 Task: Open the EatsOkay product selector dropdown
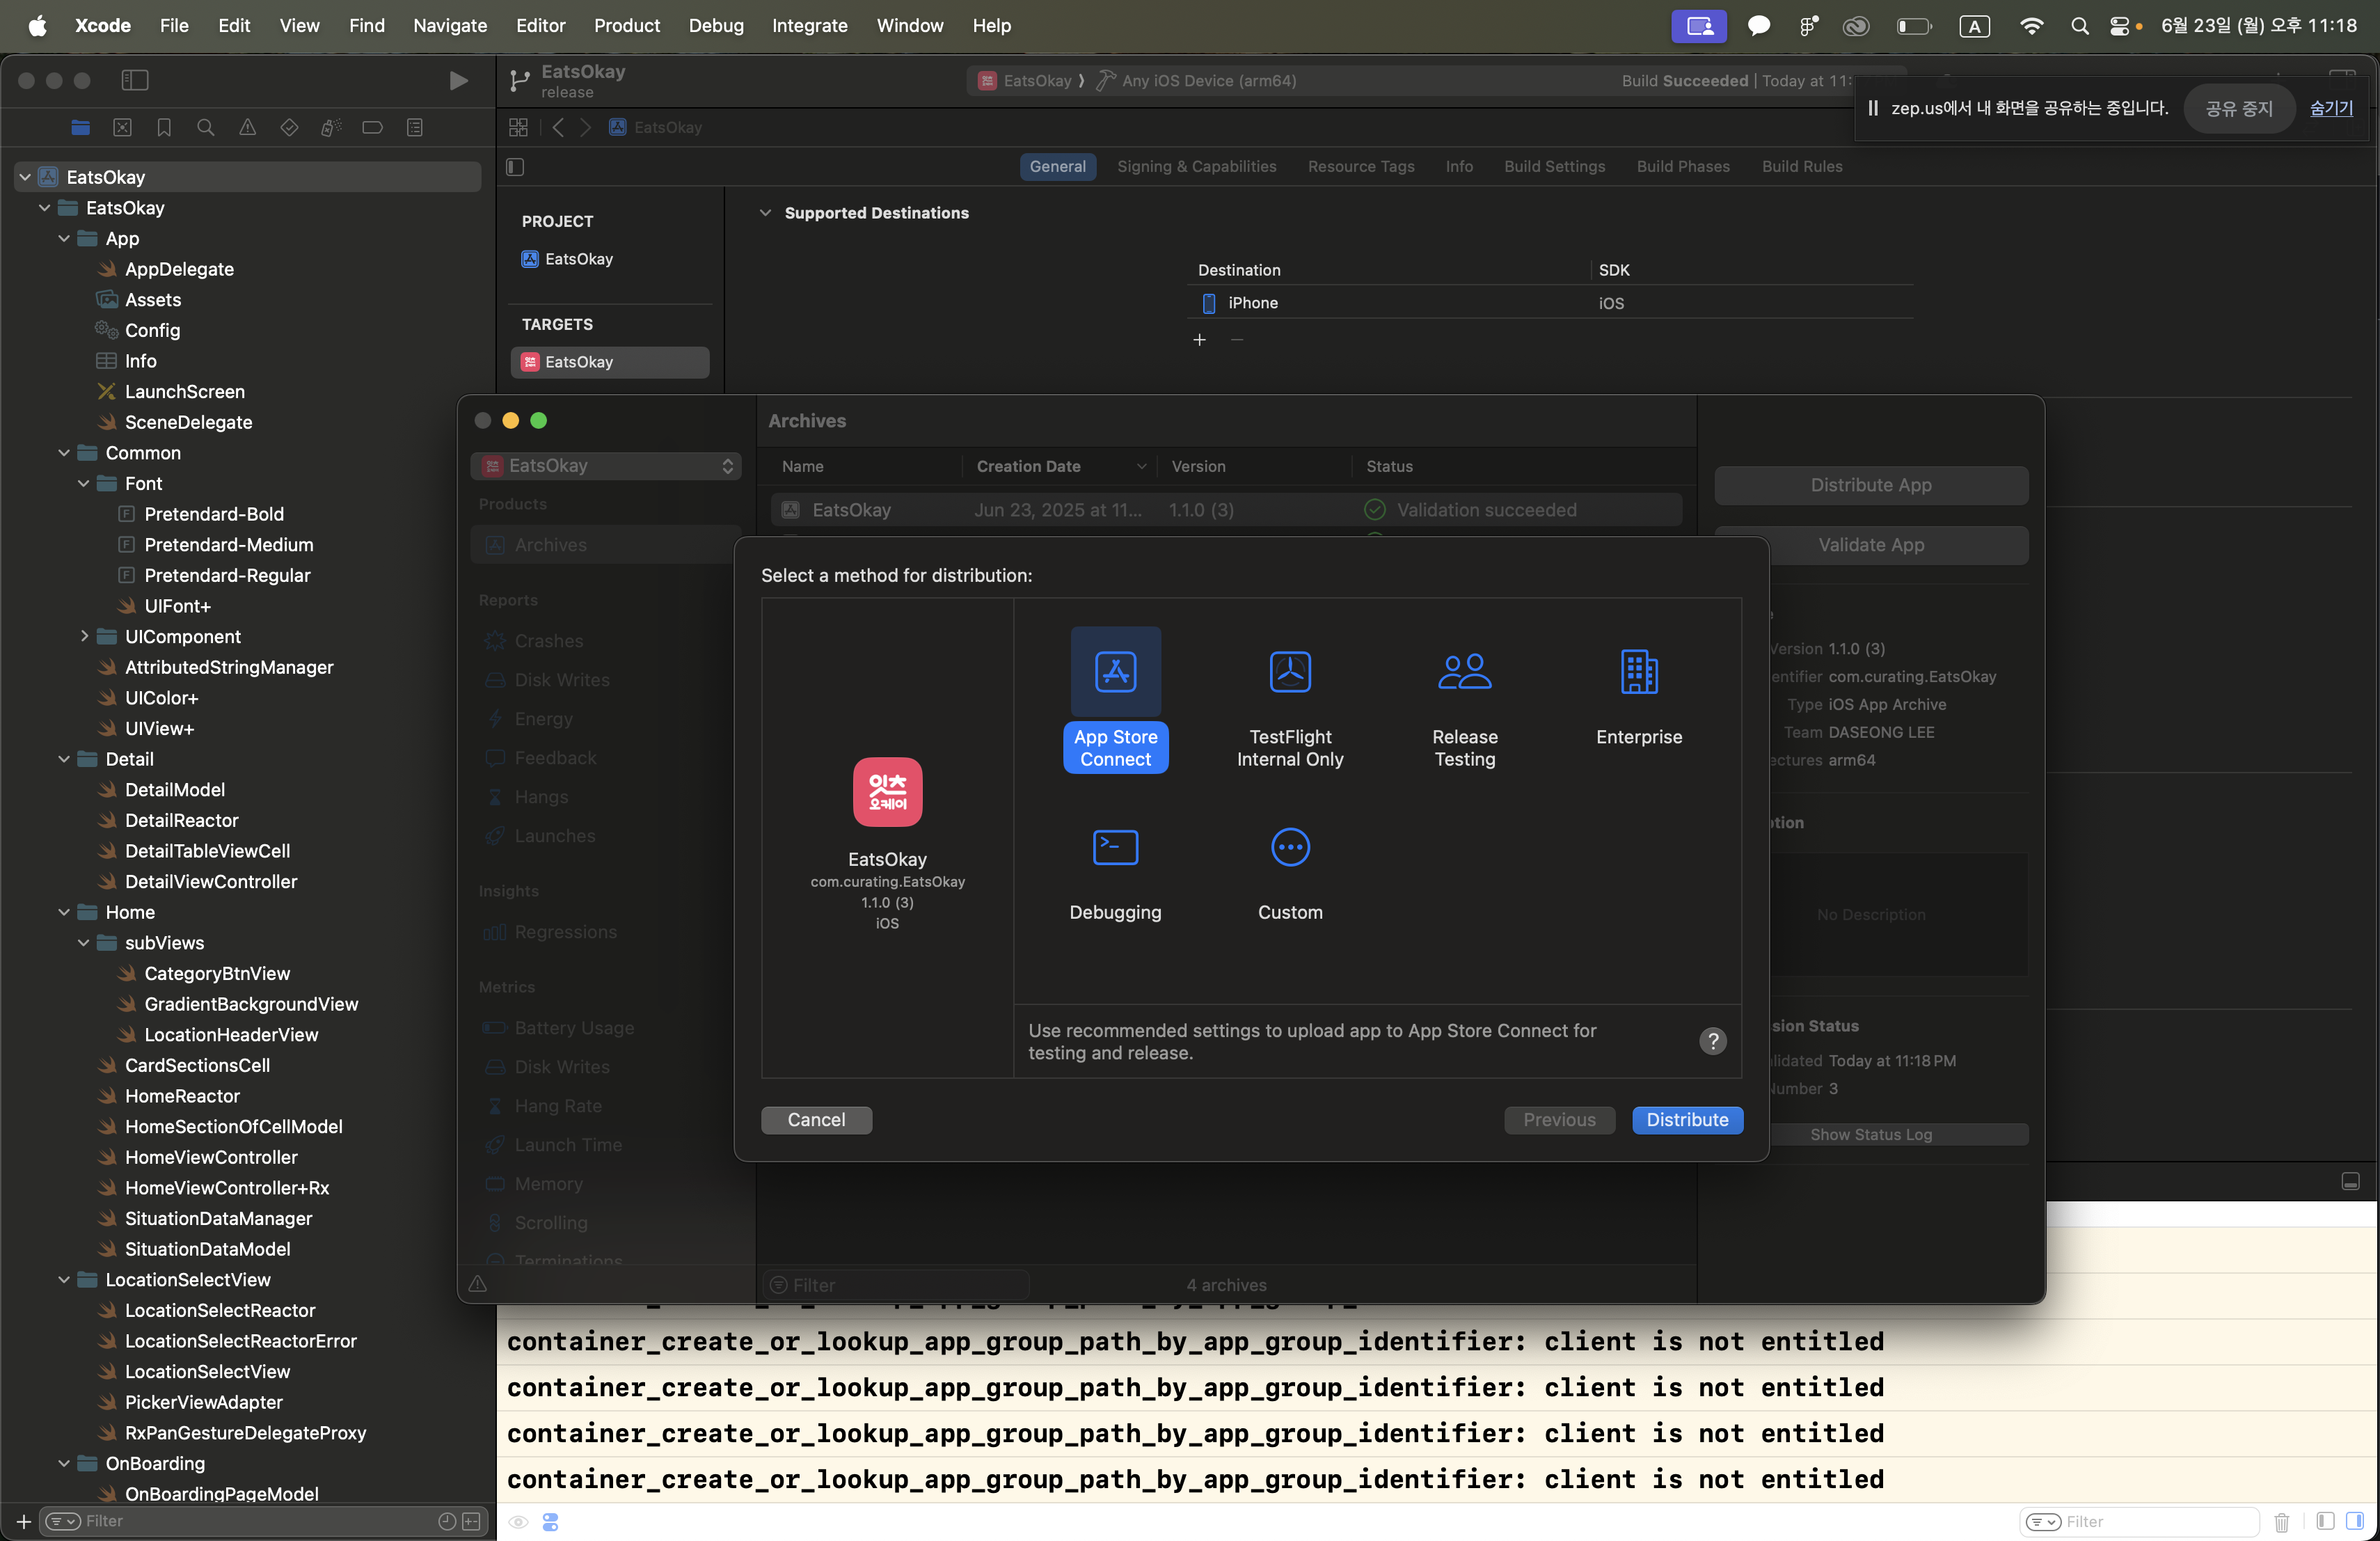point(607,466)
